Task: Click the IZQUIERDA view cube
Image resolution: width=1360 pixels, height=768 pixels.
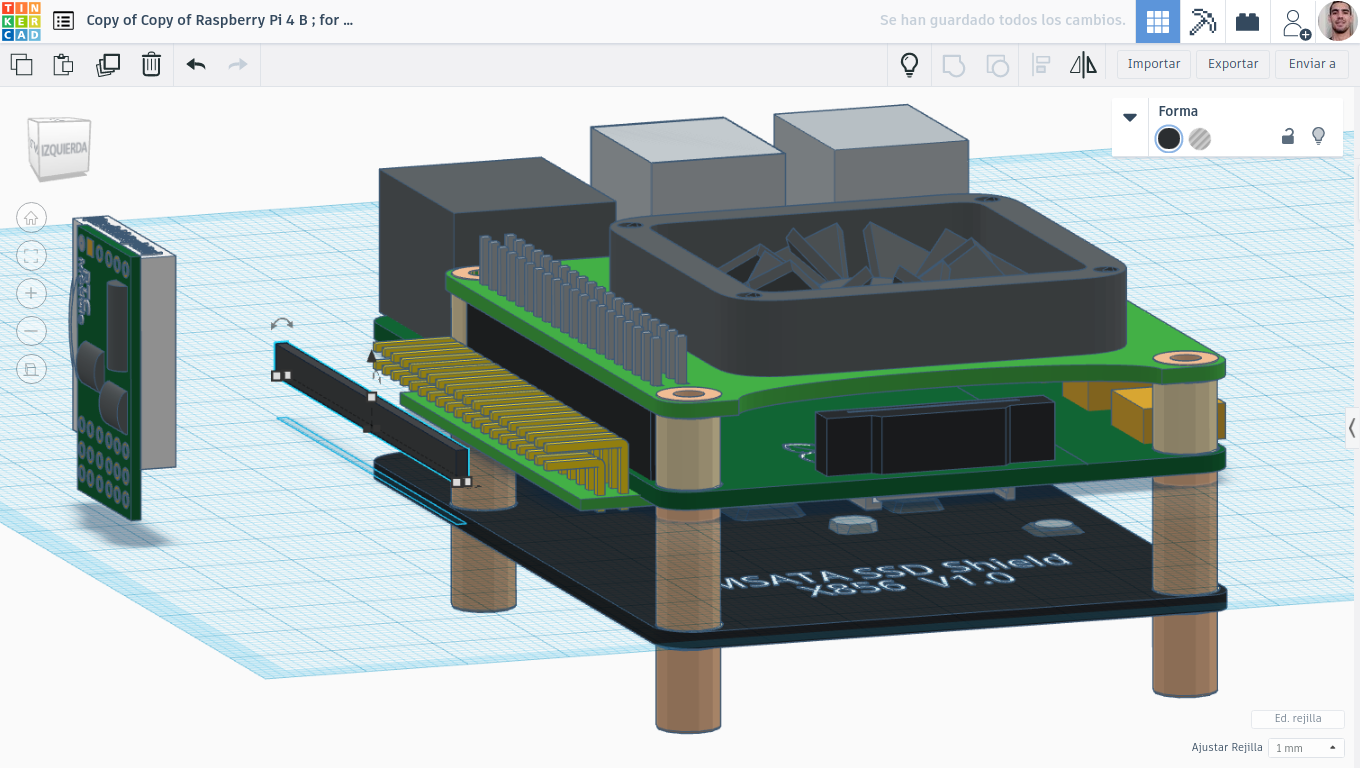Action: click(61, 150)
